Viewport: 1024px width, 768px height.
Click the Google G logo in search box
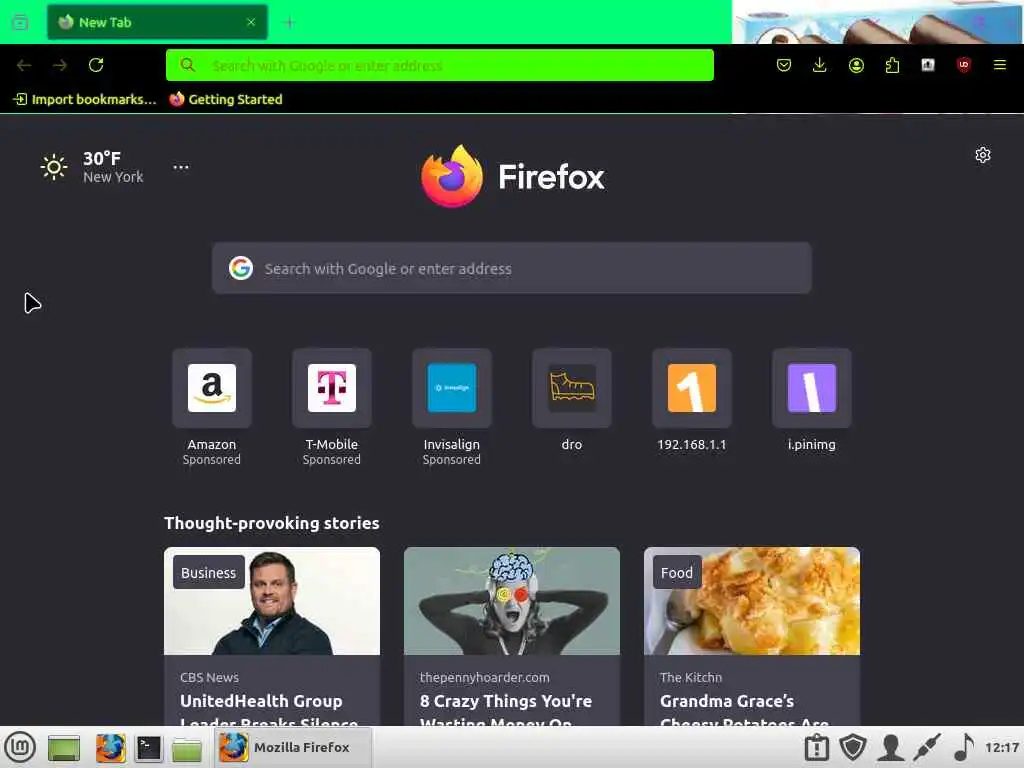(241, 268)
